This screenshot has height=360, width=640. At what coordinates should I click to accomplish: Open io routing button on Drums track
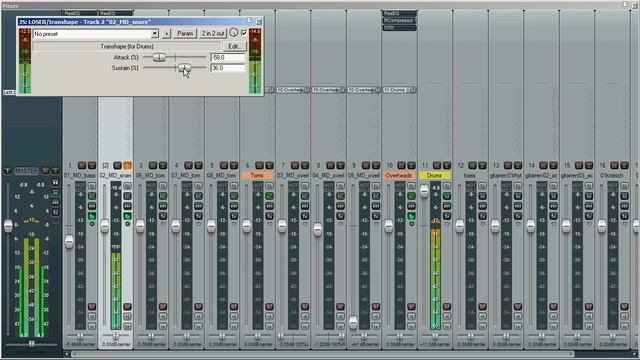tap(447, 196)
